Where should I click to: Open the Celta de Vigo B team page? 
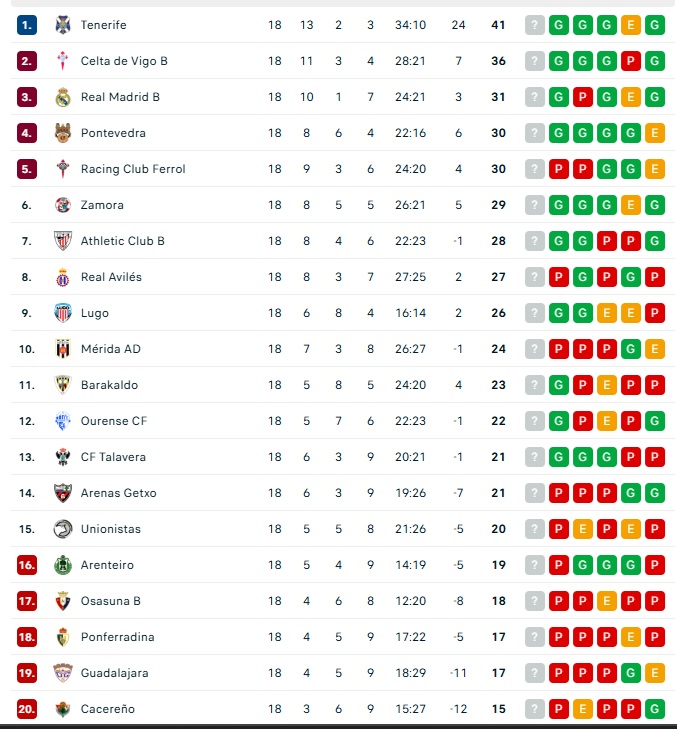click(x=124, y=61)
